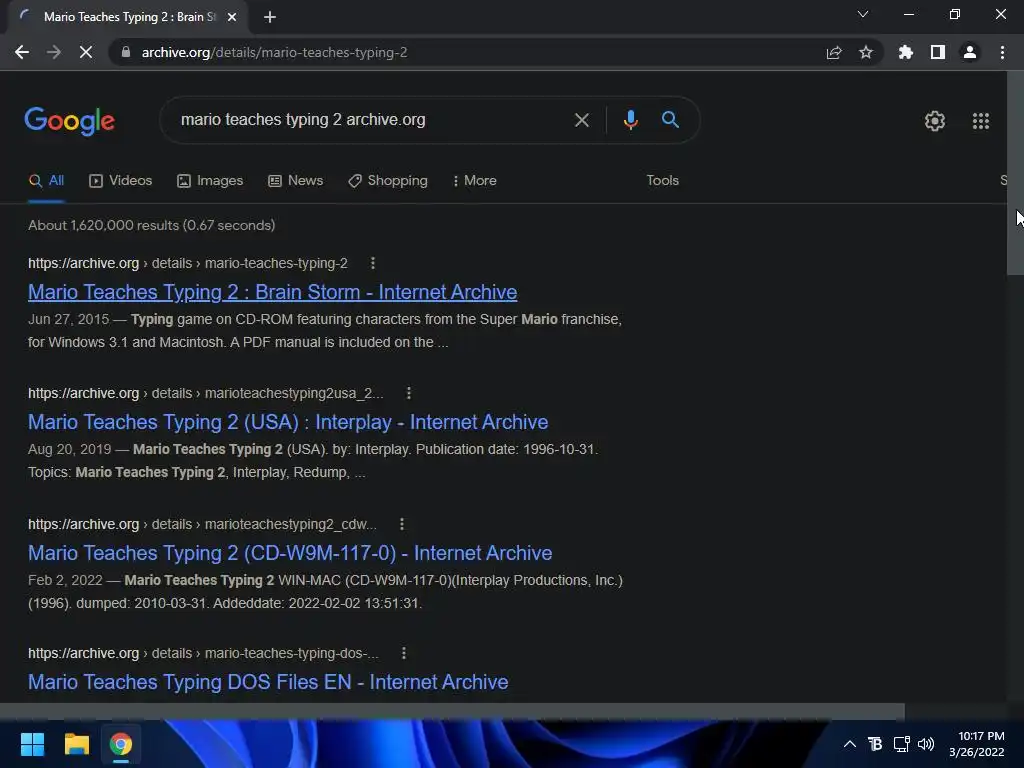Click the forward navigation arrow

pos(54,52)
